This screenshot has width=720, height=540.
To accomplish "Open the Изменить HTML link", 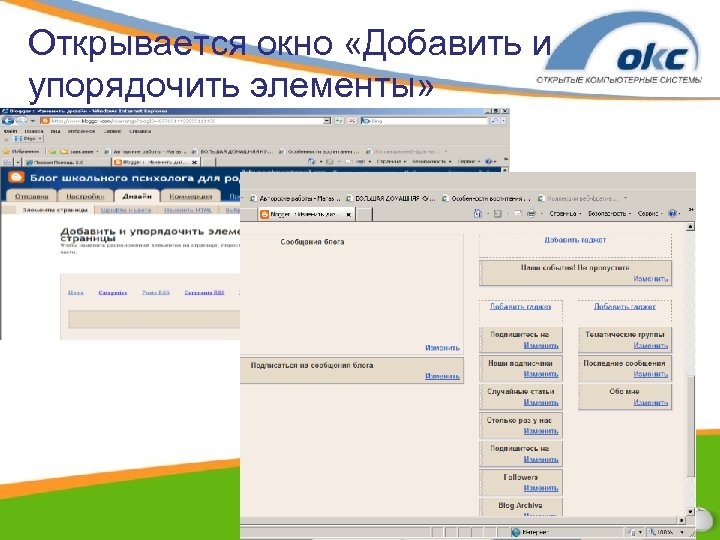I will click(188, 210).
